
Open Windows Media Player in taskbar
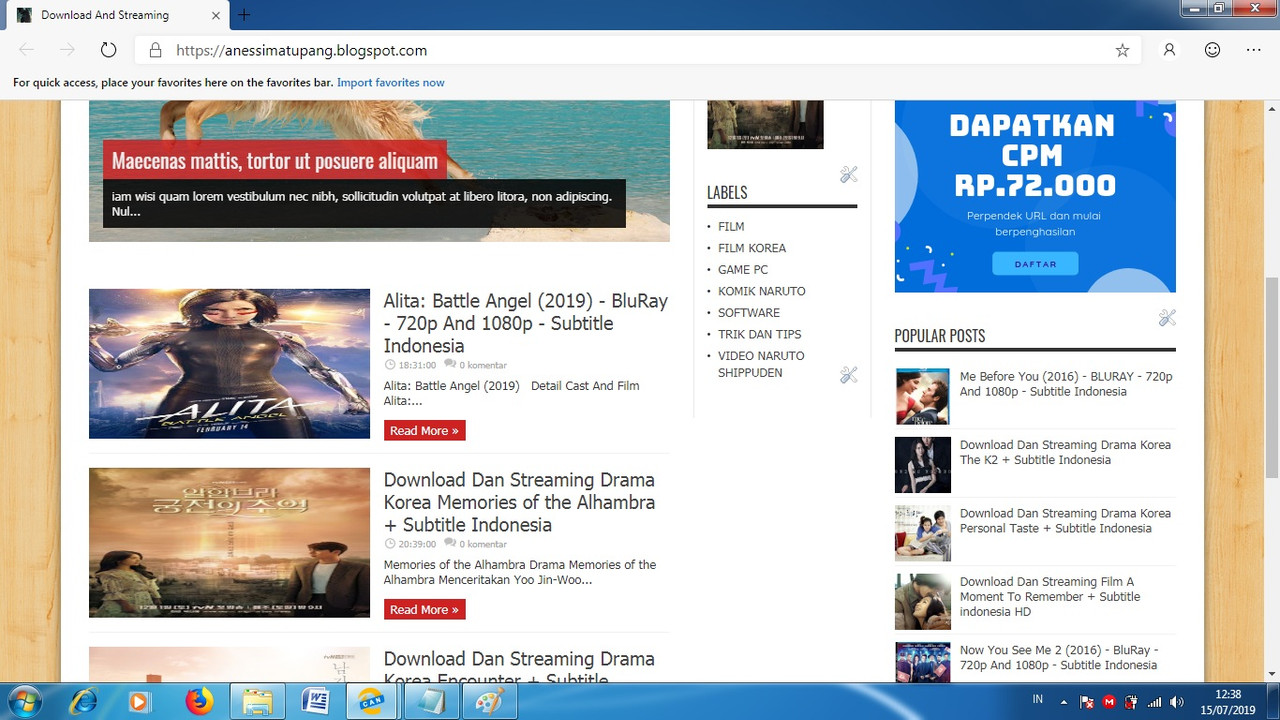click(x=139, y=702)
